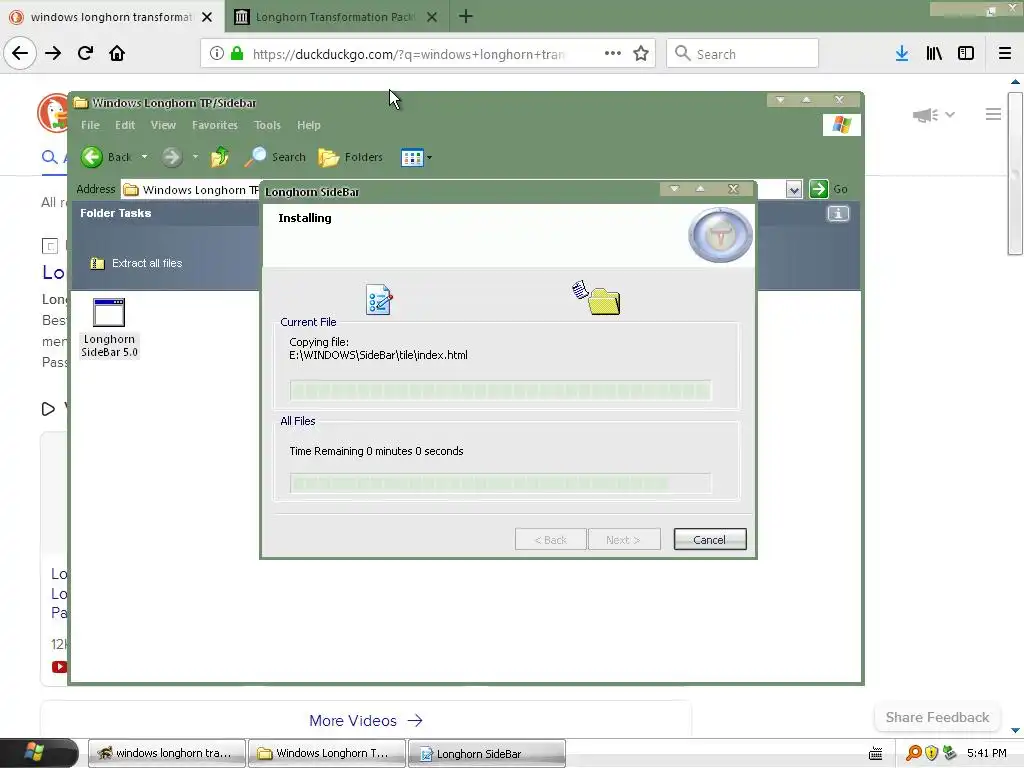Open the File menu in Explorer

coord(90,125)
